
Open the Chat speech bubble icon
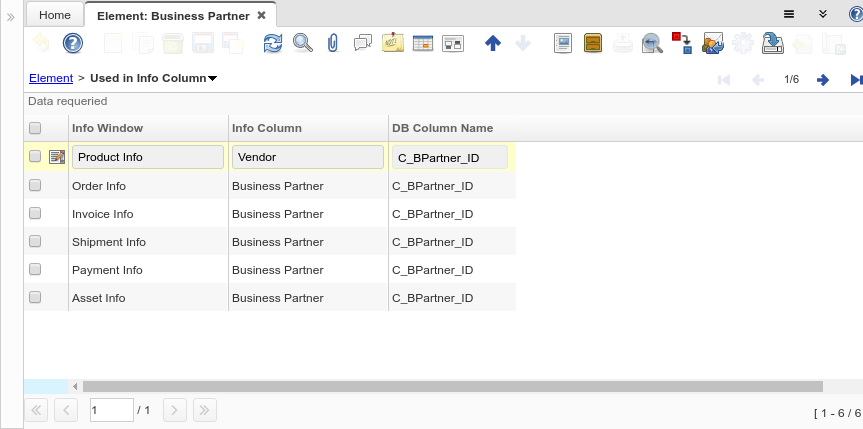363,43
